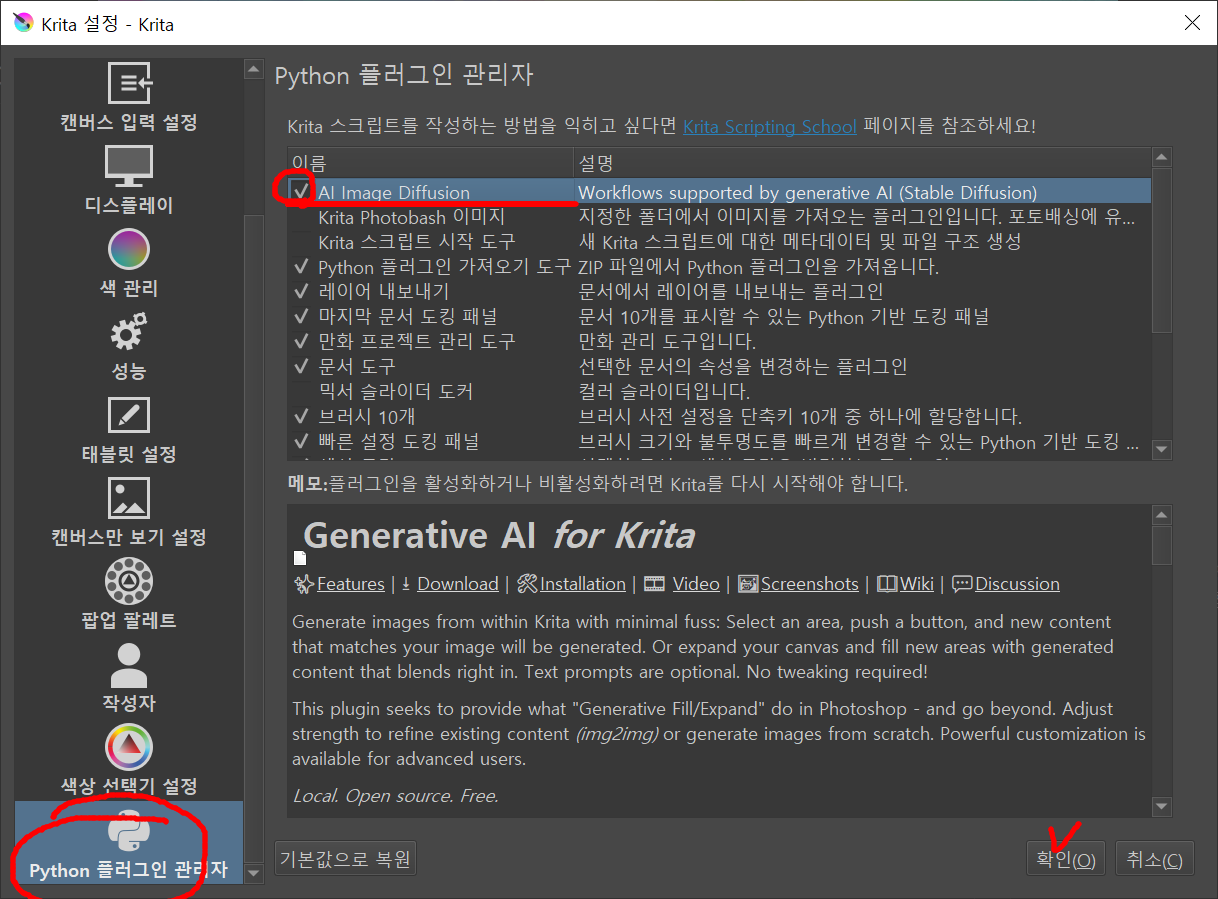Click the 설명 column header
The height and width of the screenshot is (899, 1218).
pos(862,162)
